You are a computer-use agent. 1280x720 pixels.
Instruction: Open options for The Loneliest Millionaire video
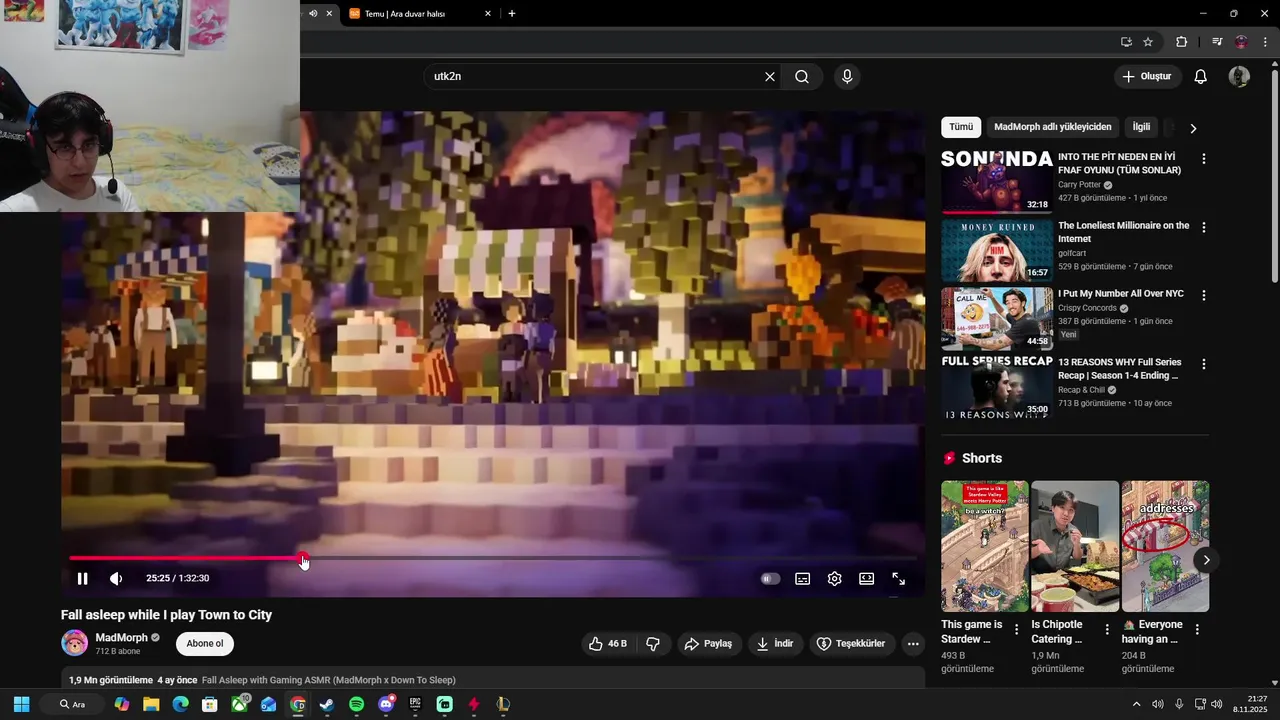1204,227
